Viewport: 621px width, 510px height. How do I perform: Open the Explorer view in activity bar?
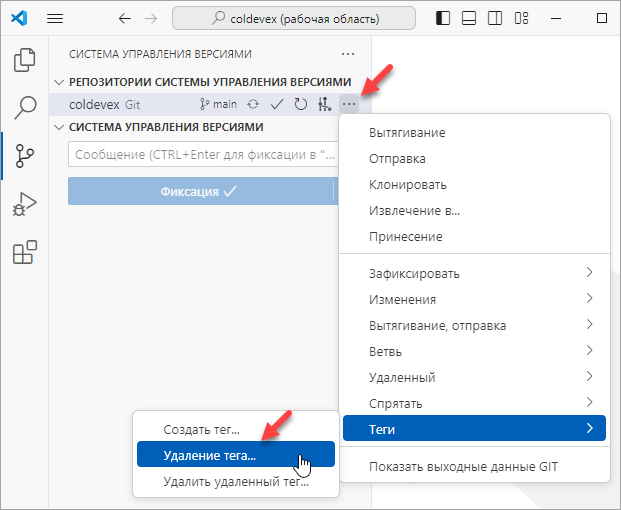[x=24, y=60]
